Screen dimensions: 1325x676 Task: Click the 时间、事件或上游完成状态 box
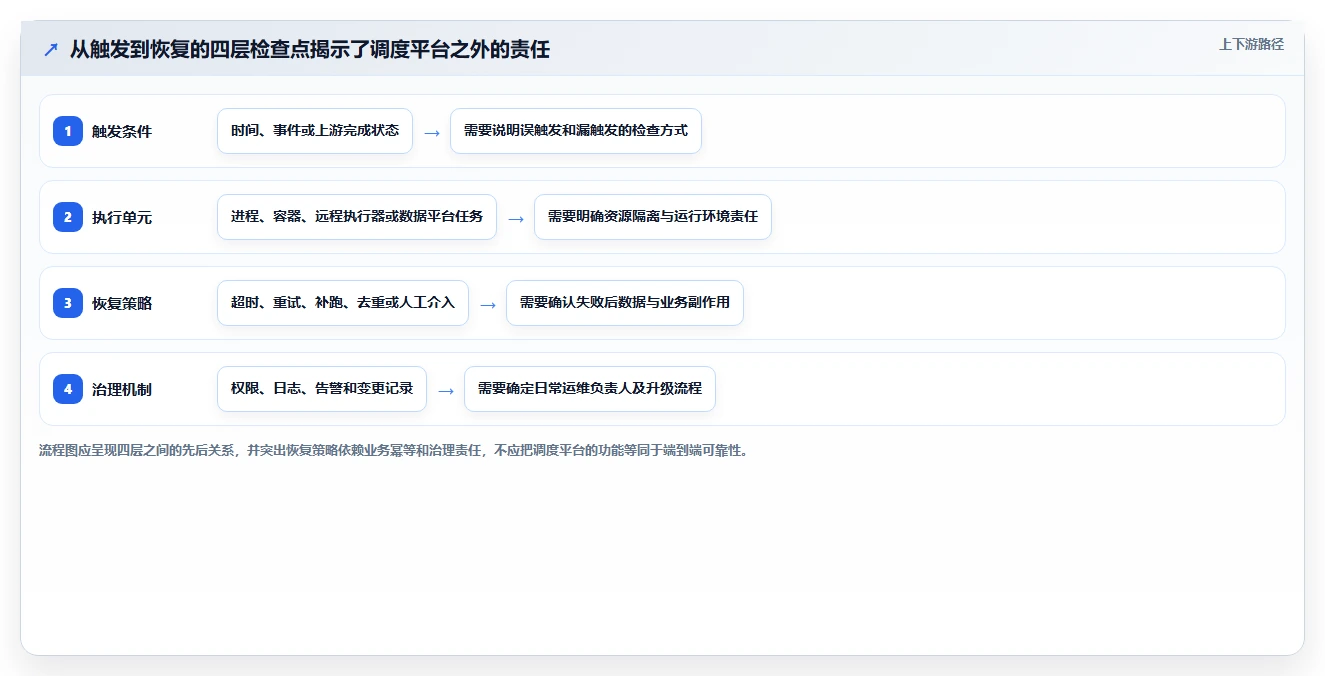[315, 131]
